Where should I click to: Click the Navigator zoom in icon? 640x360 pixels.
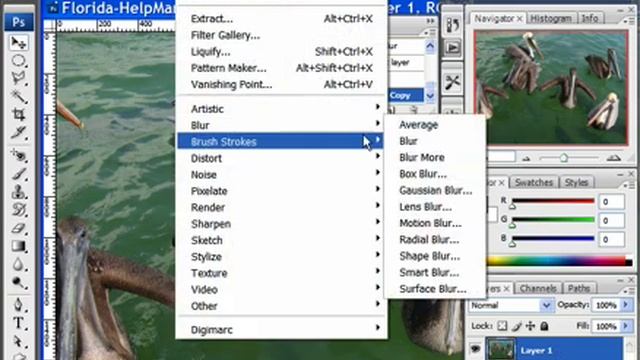coord(613,158)
